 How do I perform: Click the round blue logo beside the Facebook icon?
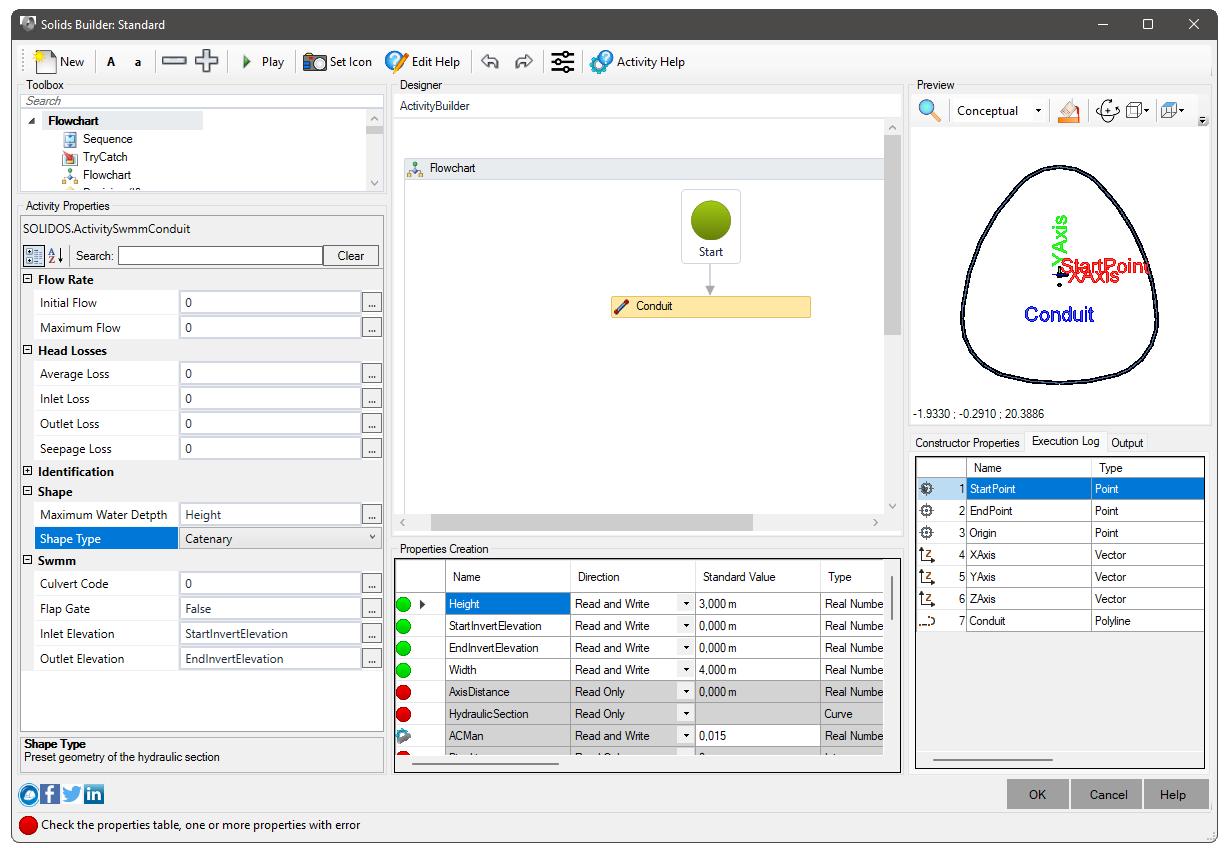(29, 795)
